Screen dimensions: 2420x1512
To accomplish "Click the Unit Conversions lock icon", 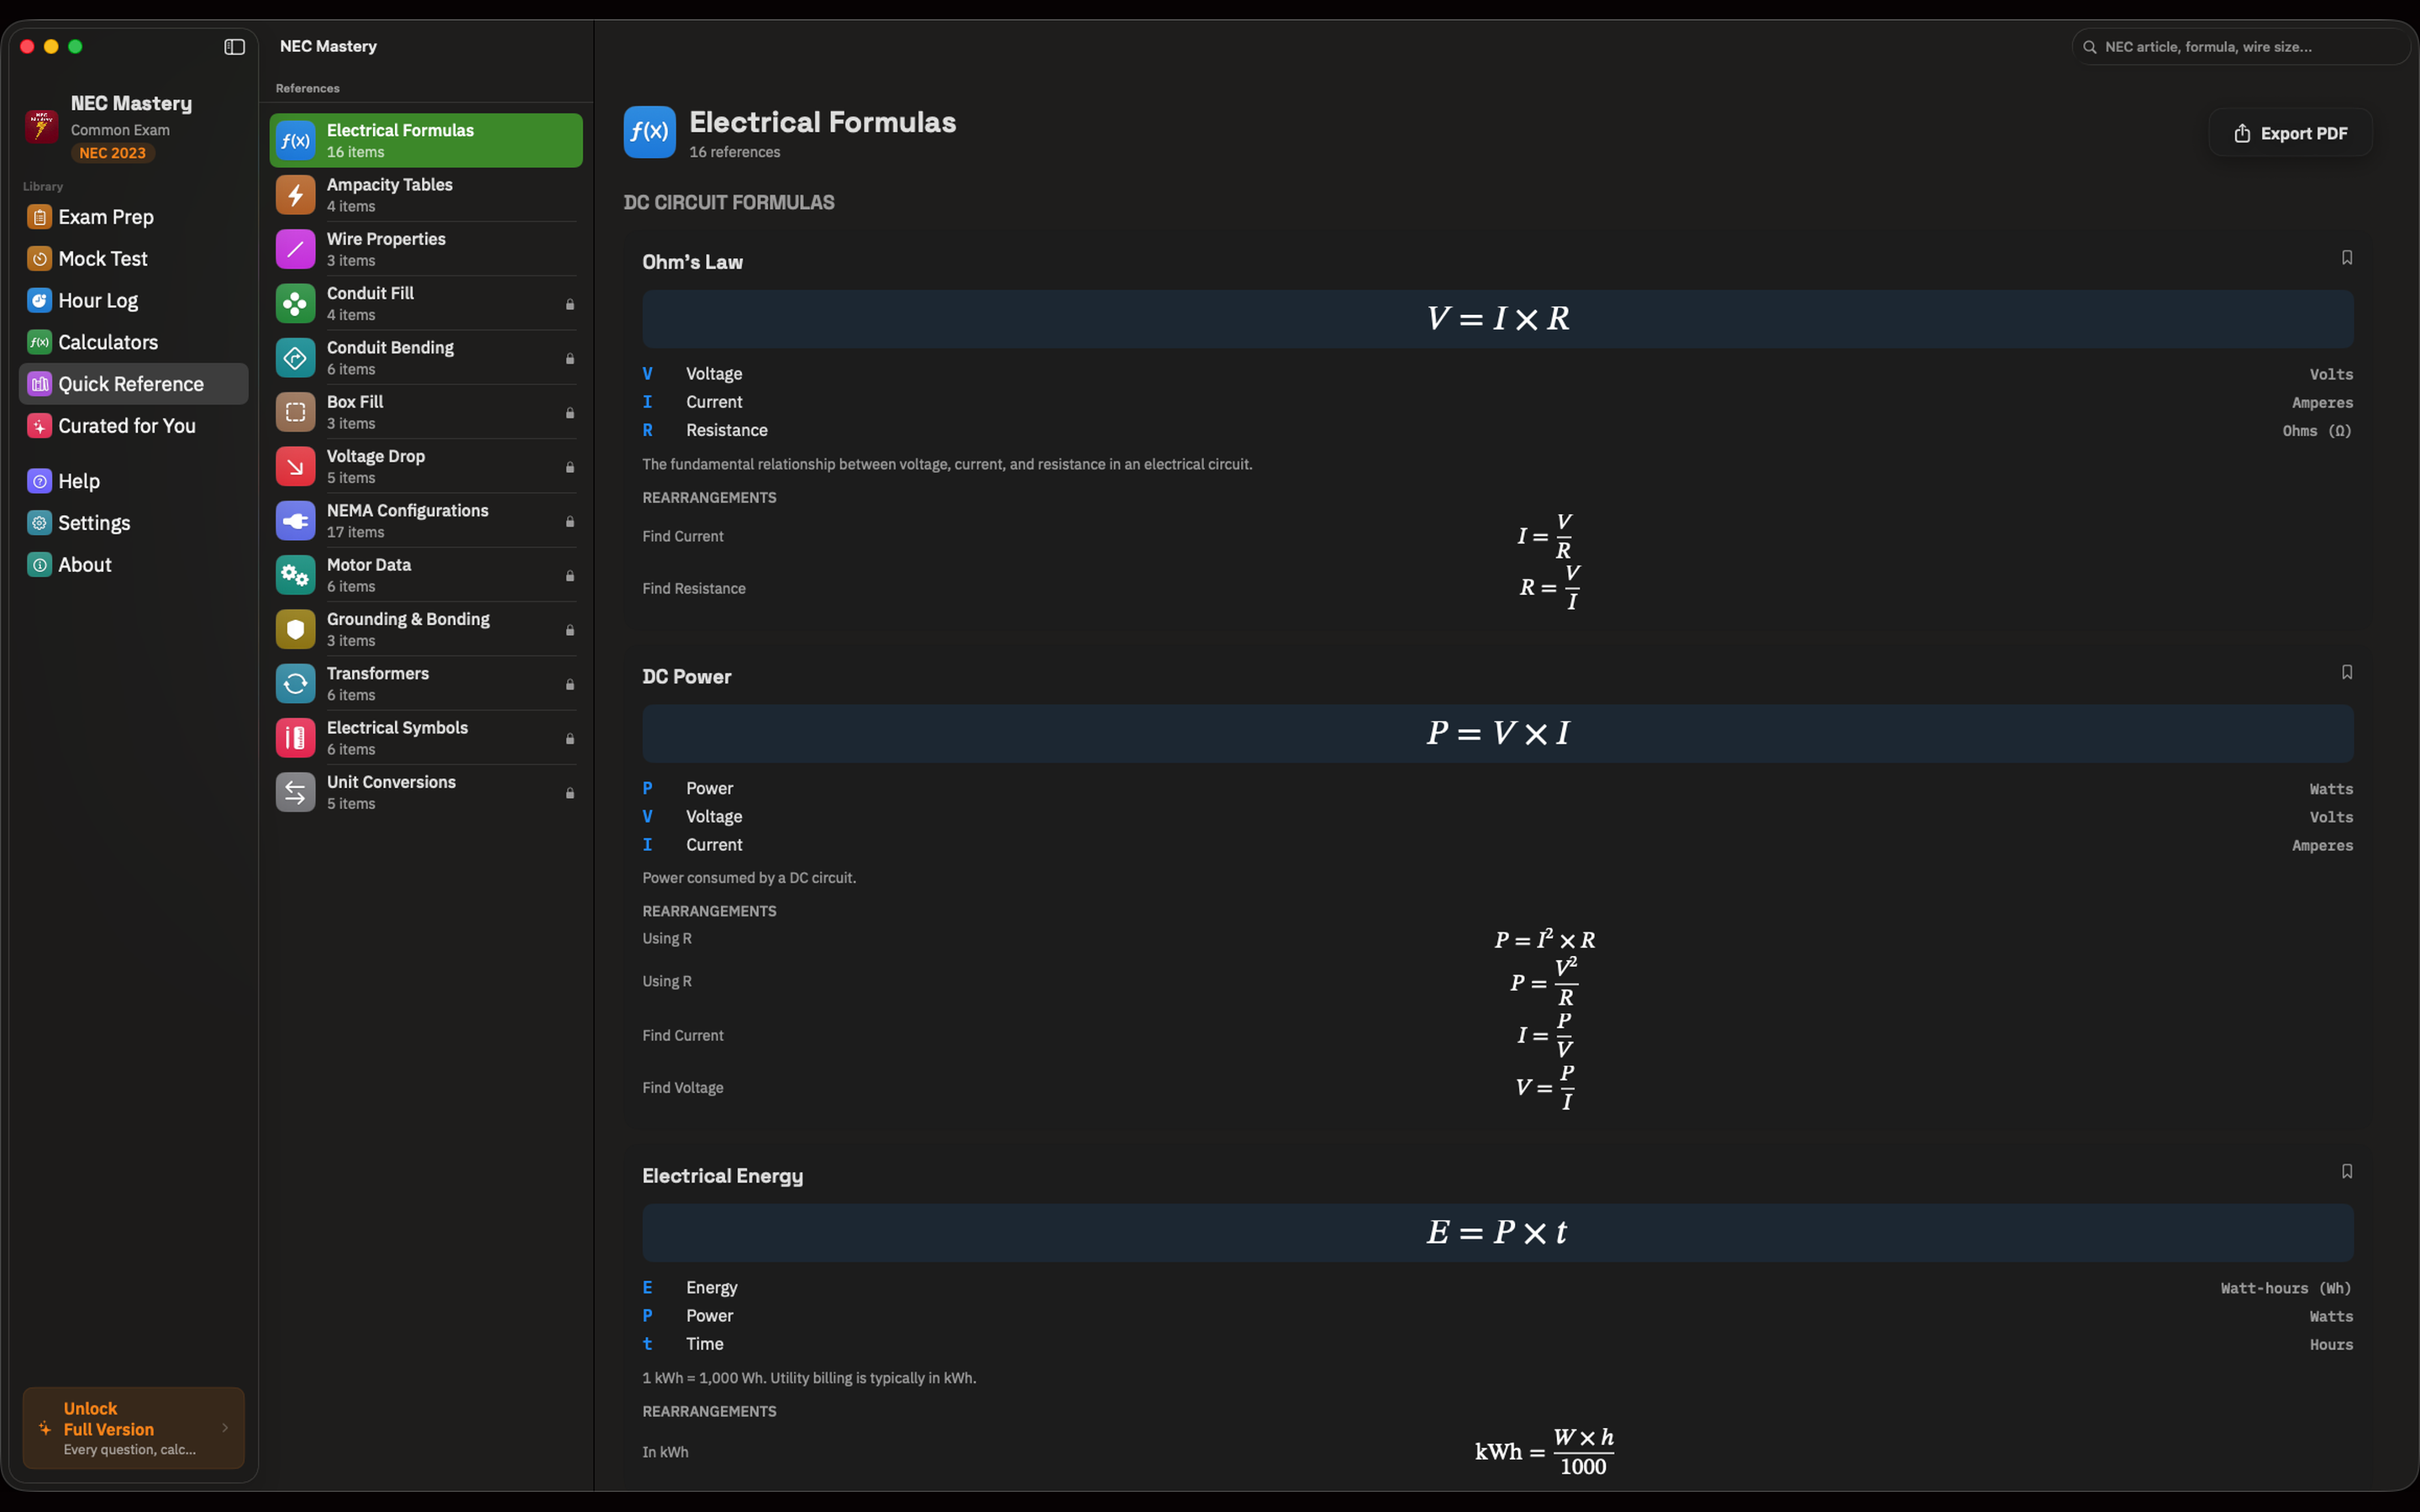I will (570, 793).
